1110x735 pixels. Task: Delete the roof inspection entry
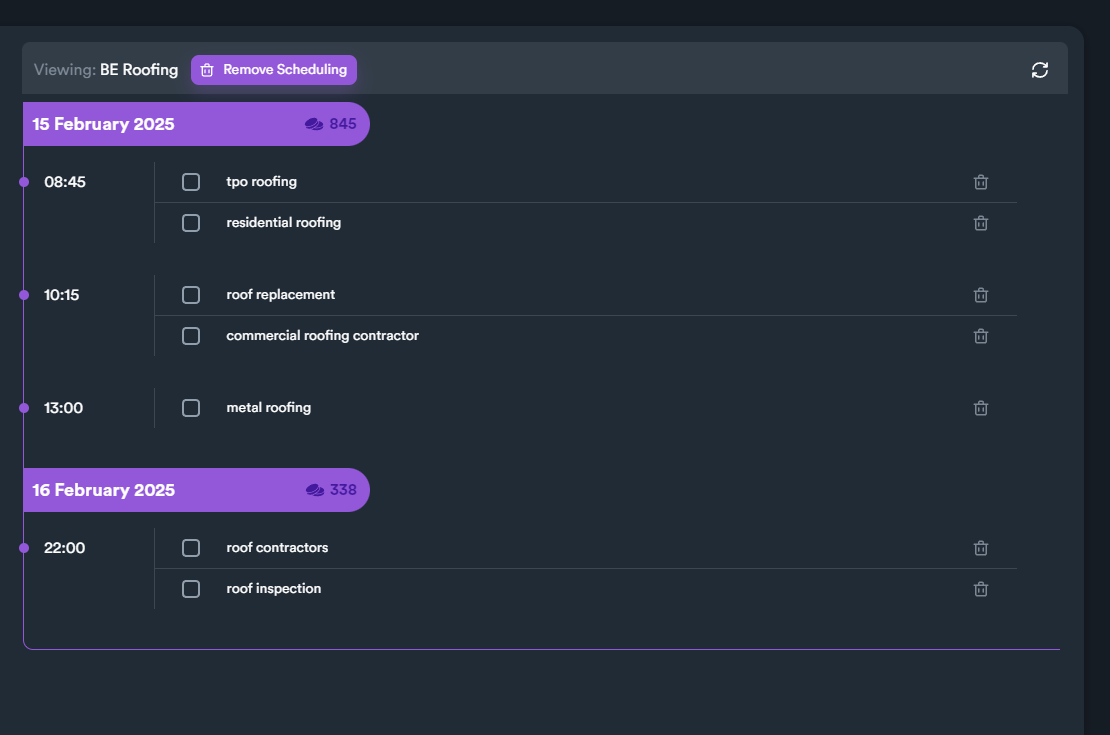tap(981, 589)
